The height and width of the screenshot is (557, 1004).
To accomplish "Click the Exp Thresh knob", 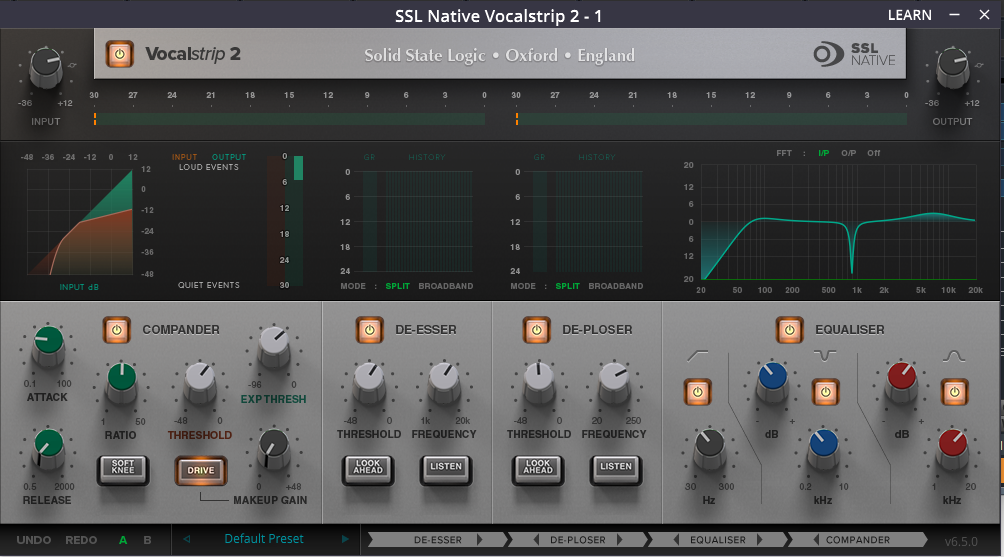I will tap(274, 346).
